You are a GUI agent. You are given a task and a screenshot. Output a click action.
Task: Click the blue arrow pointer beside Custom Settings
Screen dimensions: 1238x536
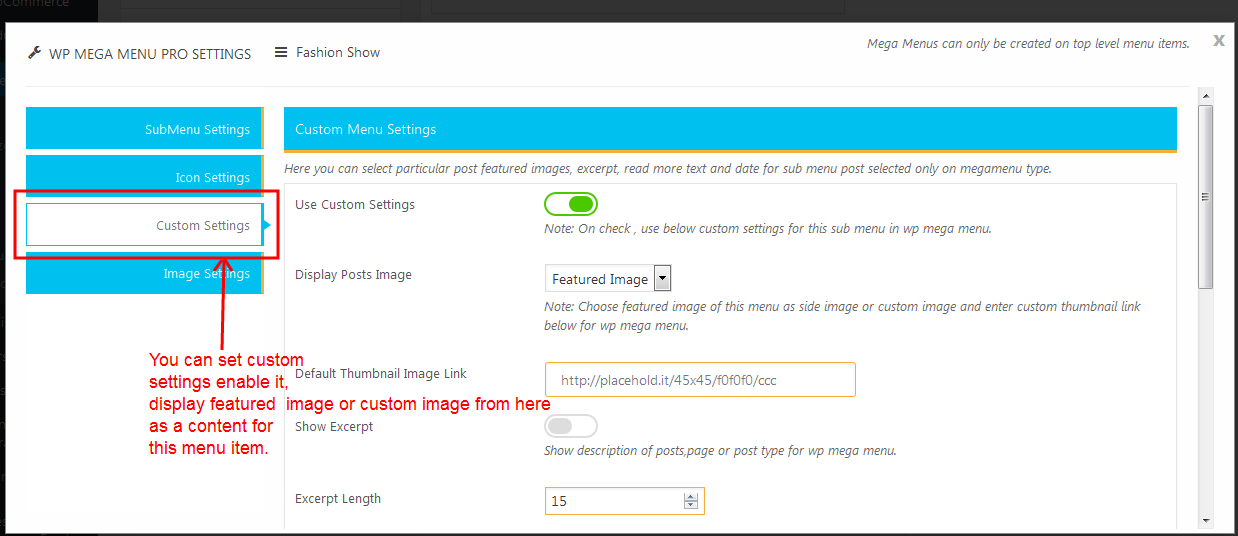click(x=267, y=225)
